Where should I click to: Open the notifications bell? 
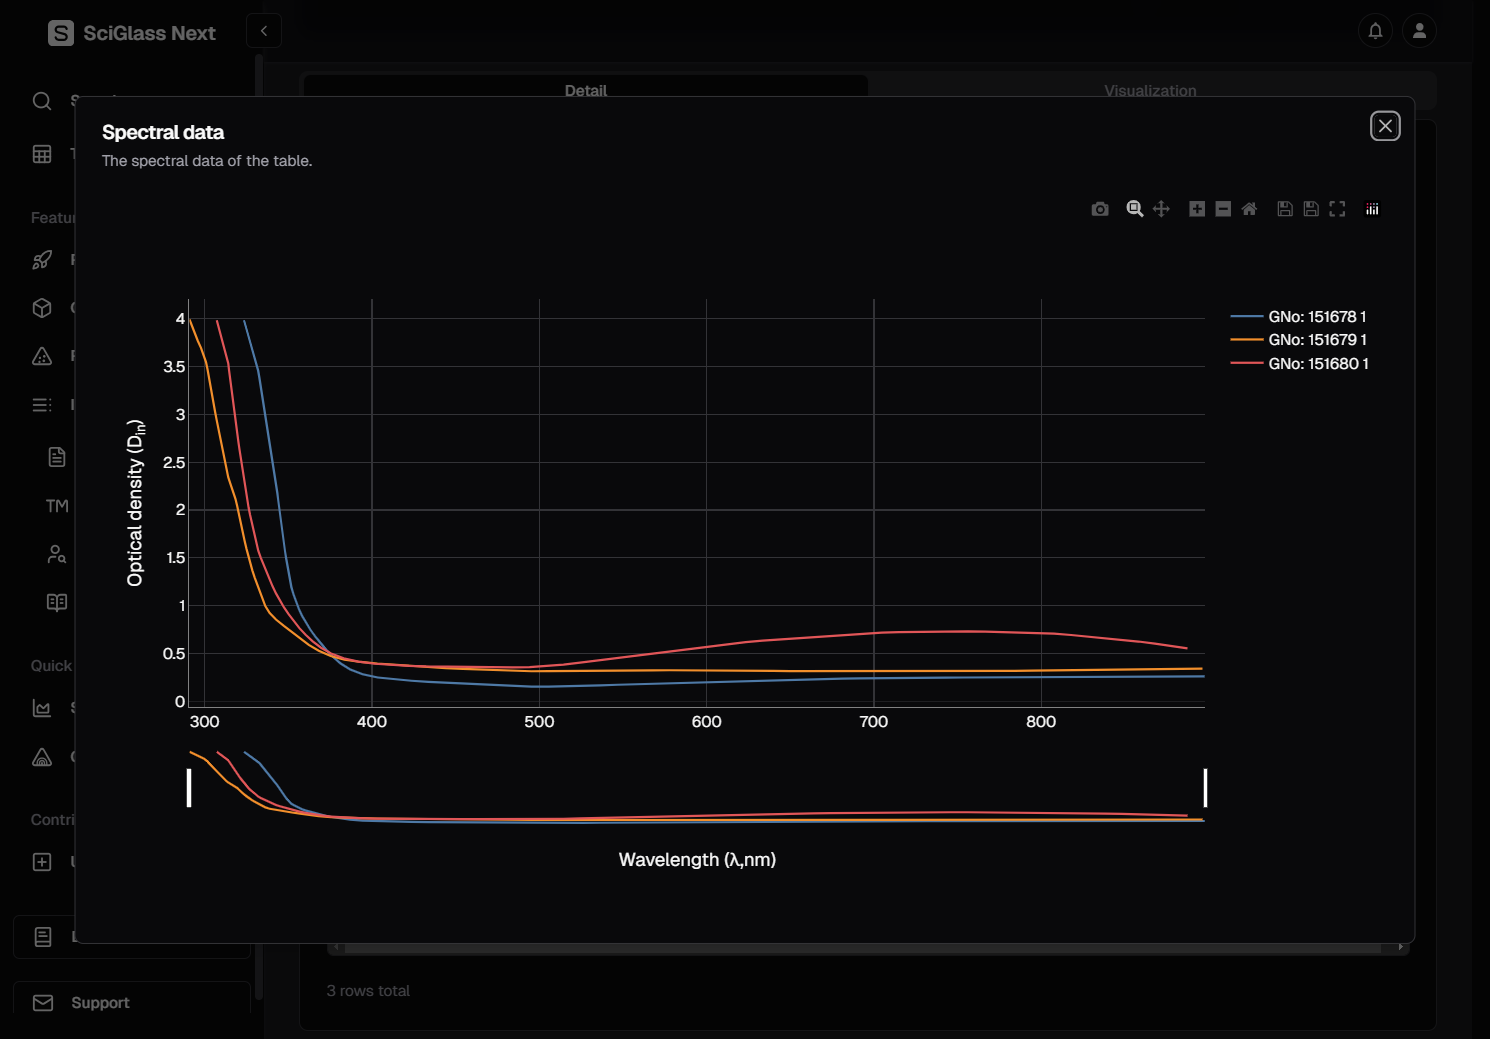click(x=1375, y=31)
